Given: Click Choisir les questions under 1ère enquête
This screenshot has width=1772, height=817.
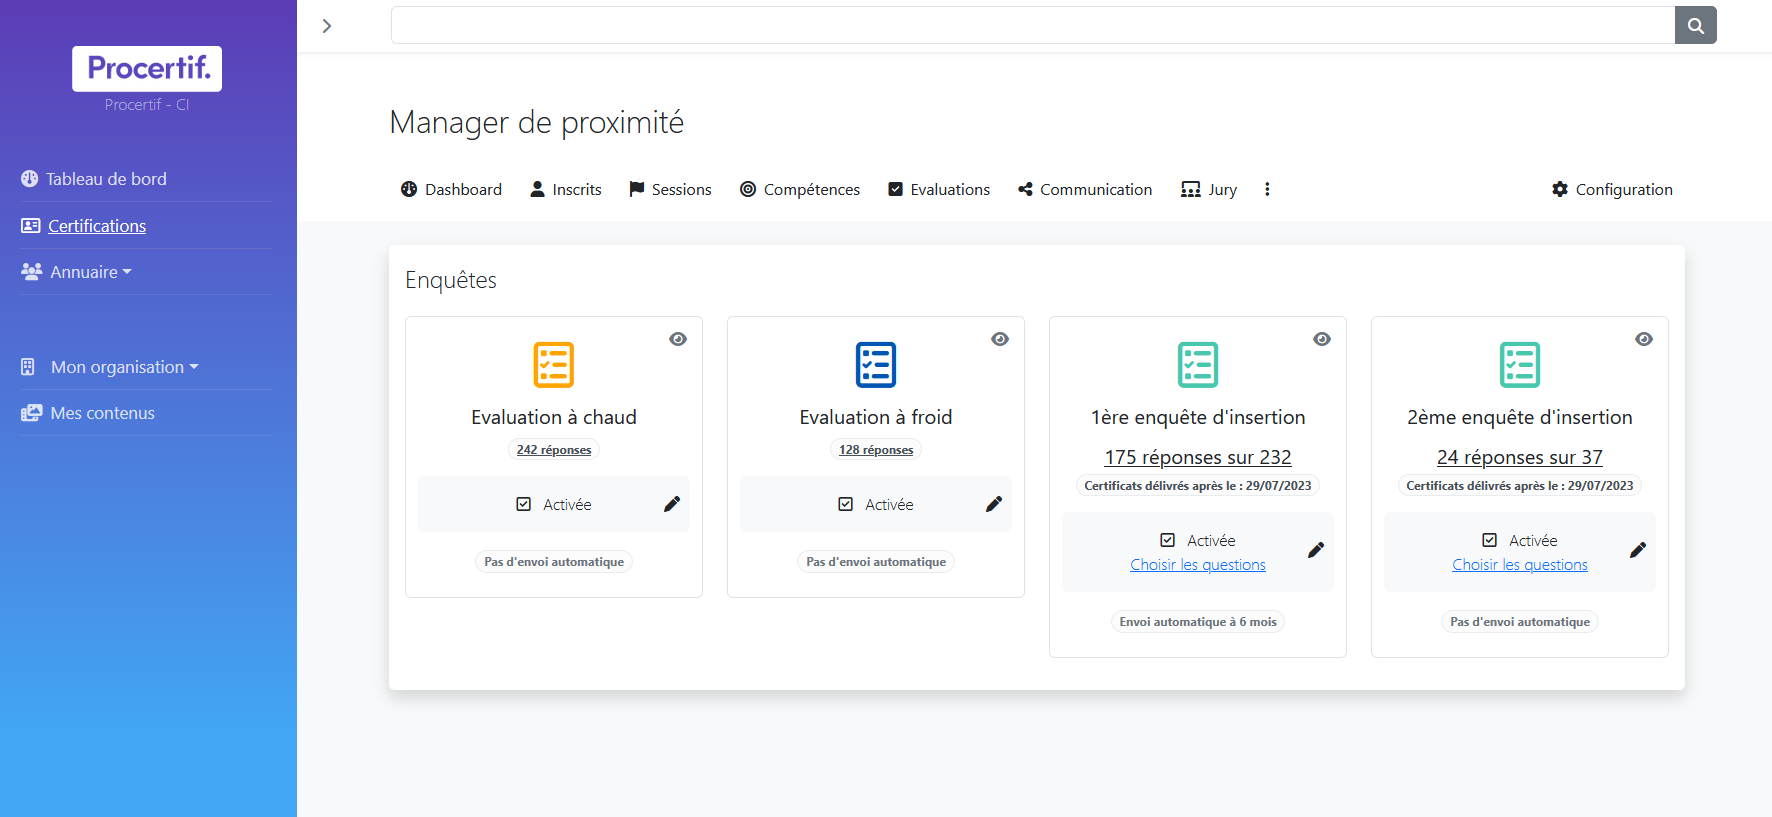Looking at the screenshot, I should (x=1197, y=565).
